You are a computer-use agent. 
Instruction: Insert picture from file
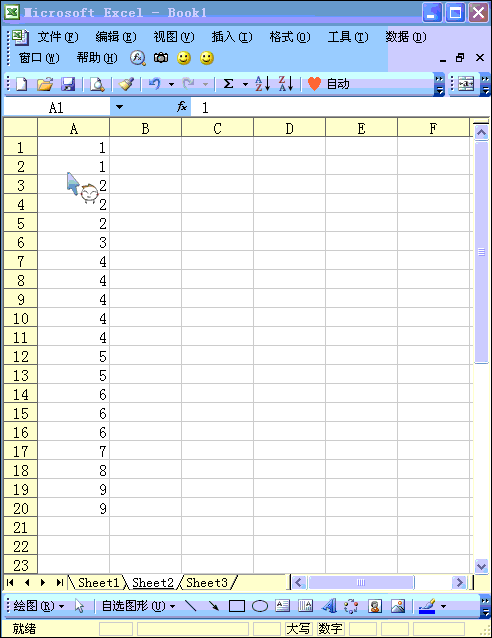click(x=398, y=606)
